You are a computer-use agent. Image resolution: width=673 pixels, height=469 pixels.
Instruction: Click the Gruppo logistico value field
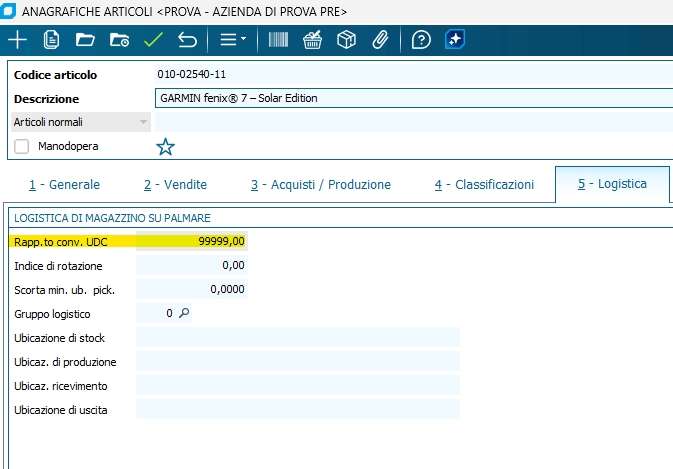[x=155, y=313]
